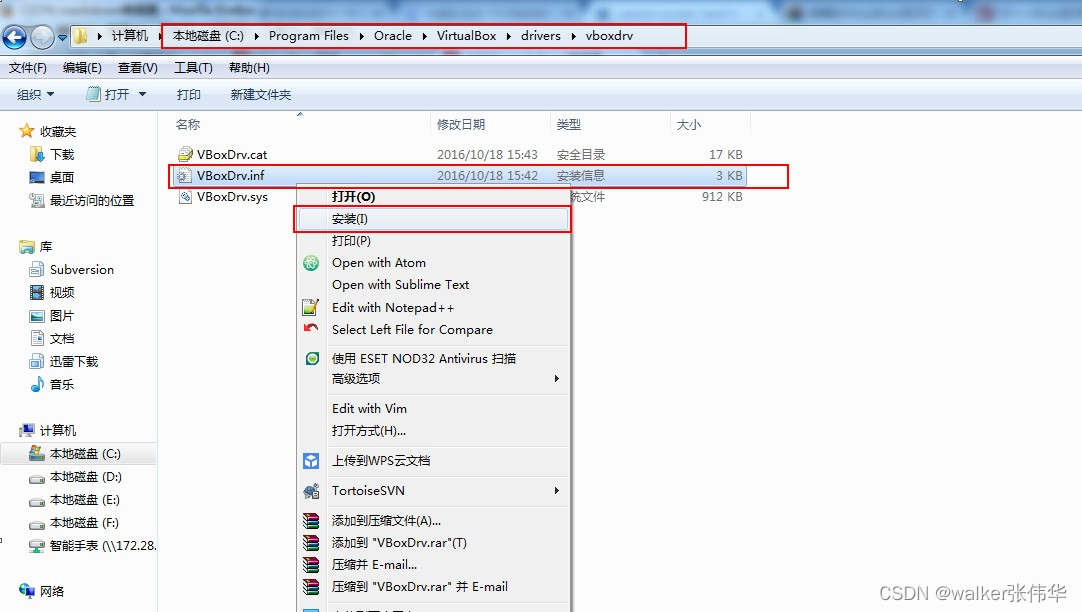Choose 安装(I) in context menu
The height and width of the screenshot is (612, 1082).
[433, 219]
